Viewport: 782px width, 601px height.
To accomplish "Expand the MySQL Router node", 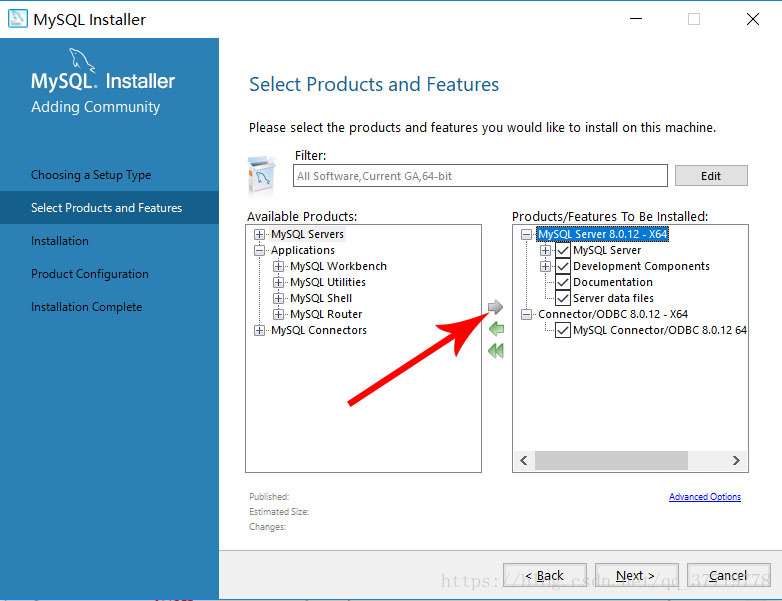I will click(x=278, y=314).
